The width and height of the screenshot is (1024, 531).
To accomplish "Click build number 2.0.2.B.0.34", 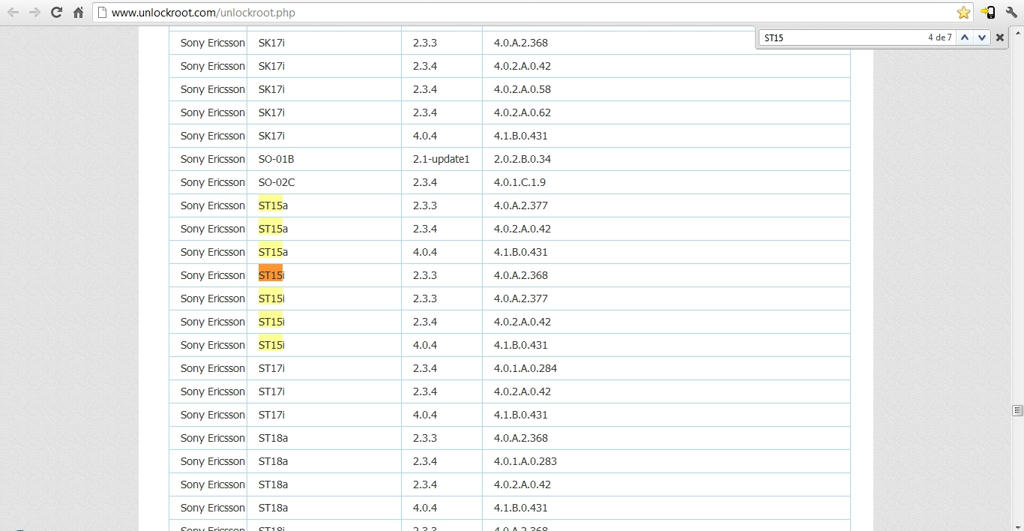I will [522, 159].
